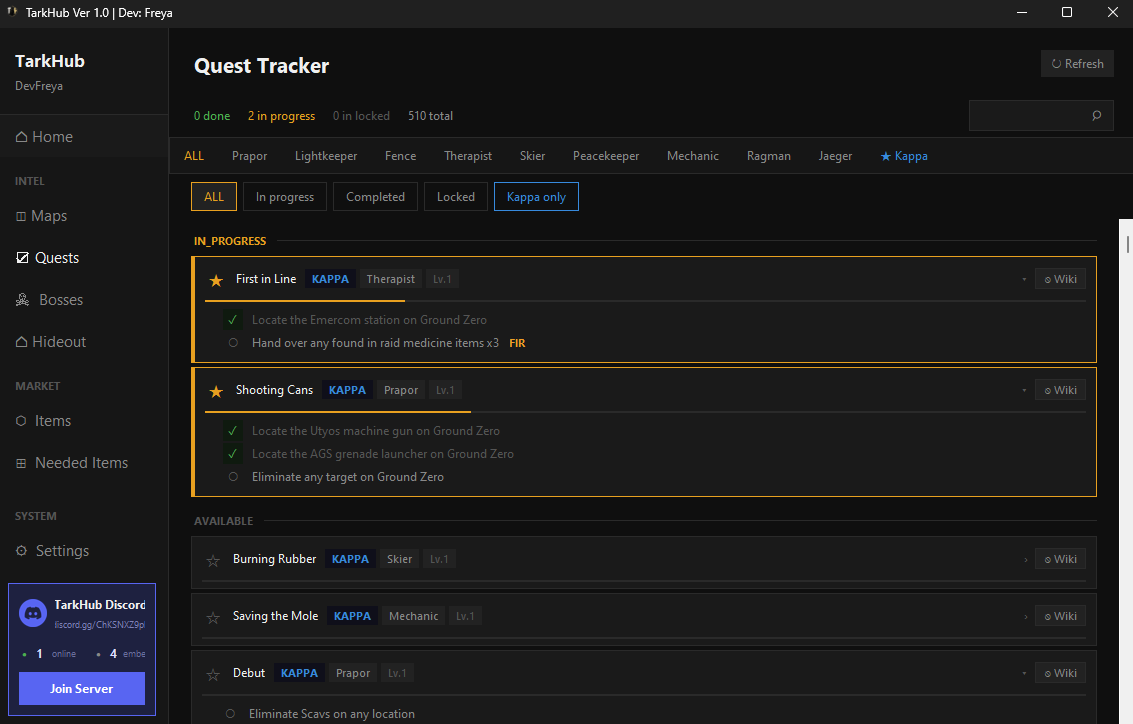This screenshot has width=1133, height=724.
Task: Open Wiki for Burning Rubber
Action: [1060, 559]
